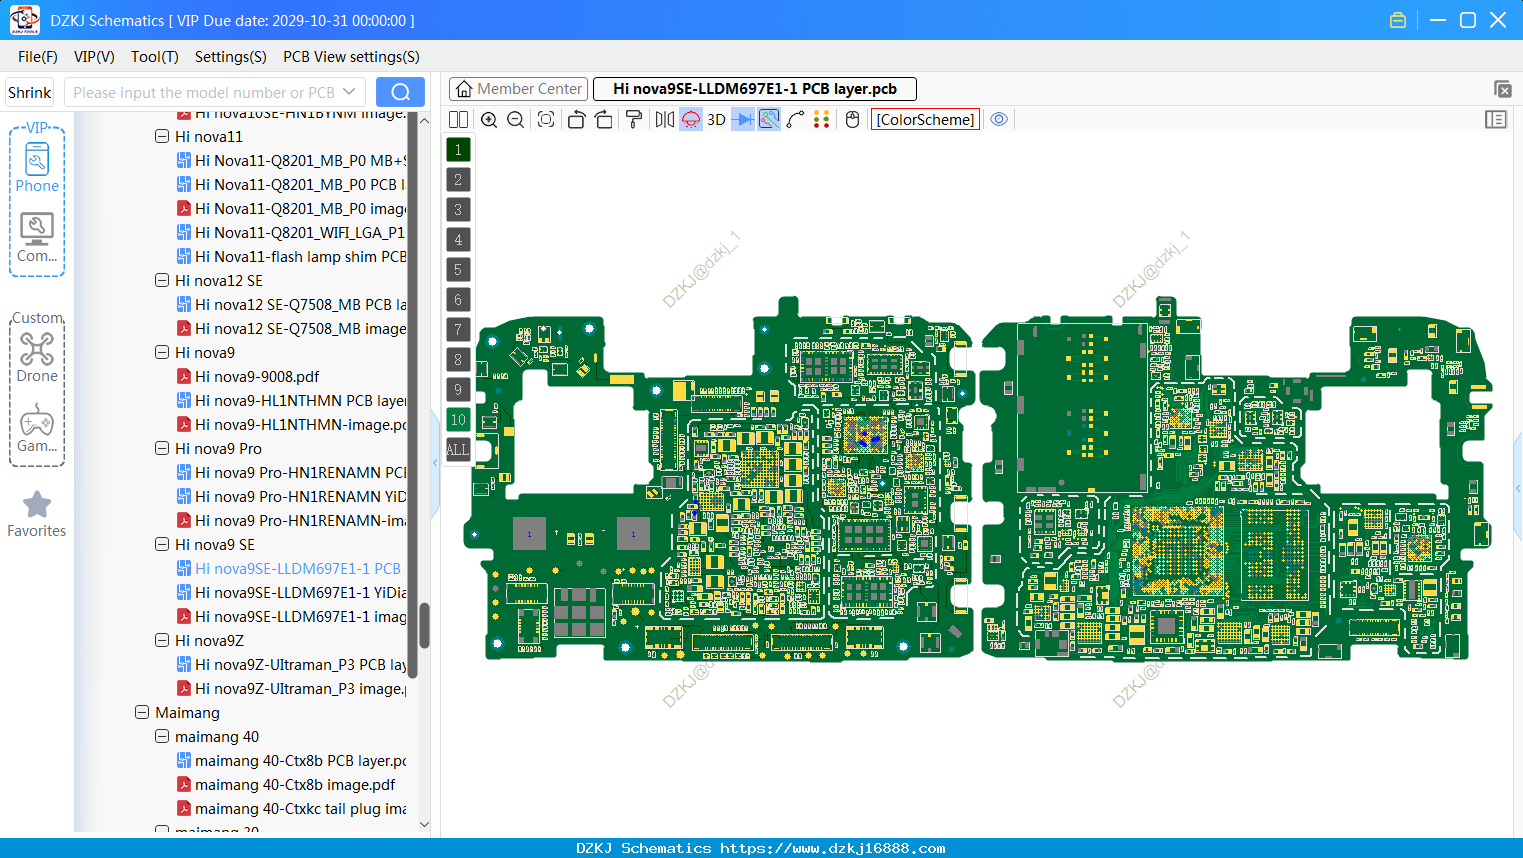Collapse the Maimang folder
This screenshot has width=1523, height=858.
(x=142, y=712)
